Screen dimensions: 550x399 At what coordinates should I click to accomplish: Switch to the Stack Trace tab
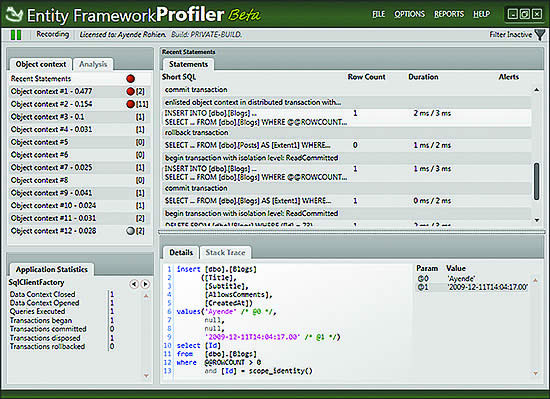coord(225,252)
